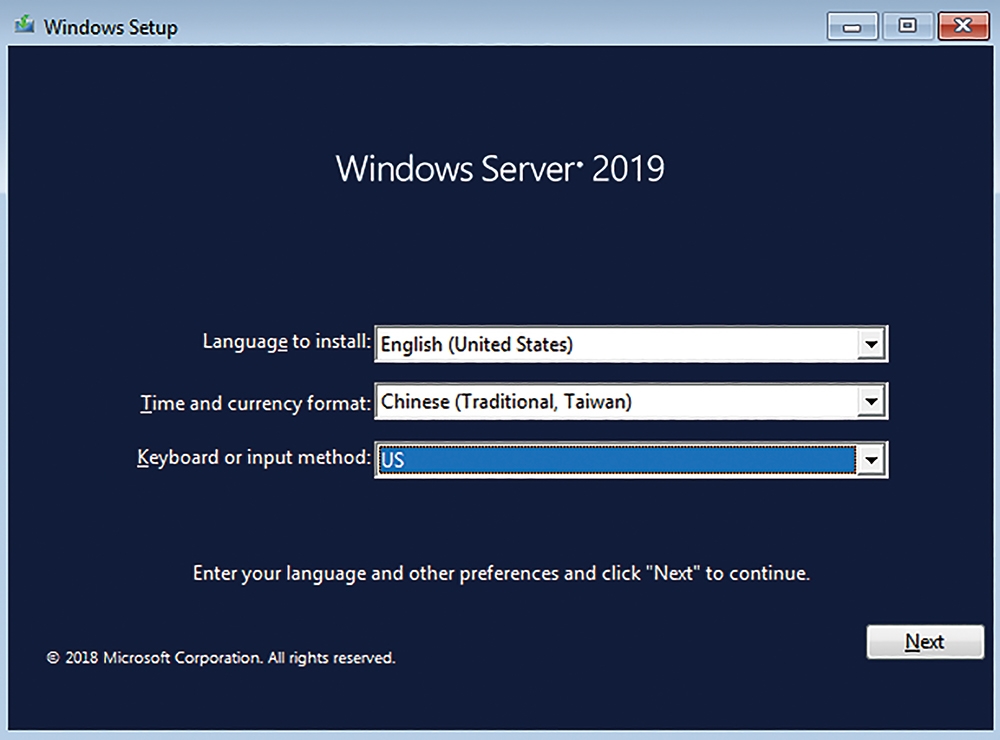
Task: Click the Microsoft Corporation copyright text
Action: [x=221, y=658]
